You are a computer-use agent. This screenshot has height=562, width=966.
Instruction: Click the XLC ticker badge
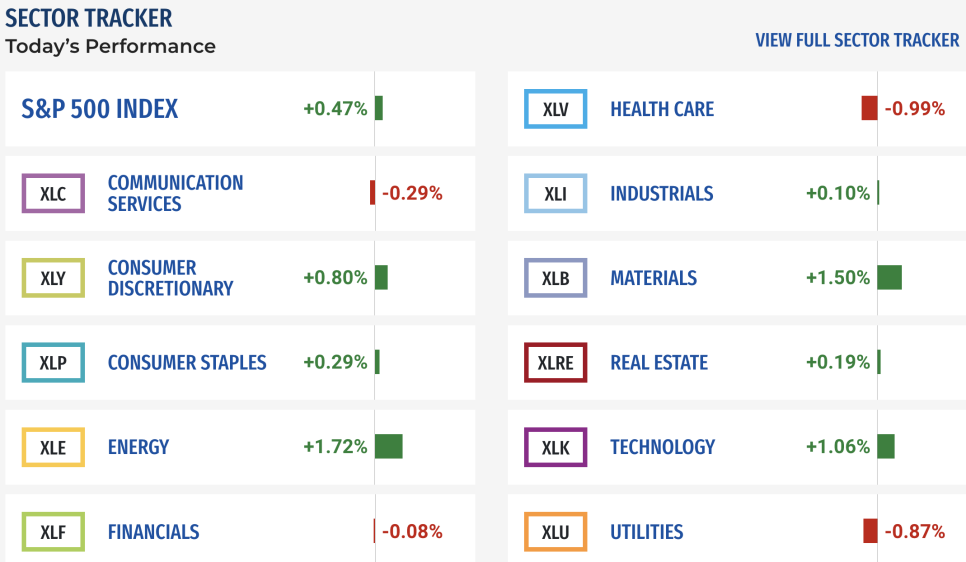click(x=53, y=193)
